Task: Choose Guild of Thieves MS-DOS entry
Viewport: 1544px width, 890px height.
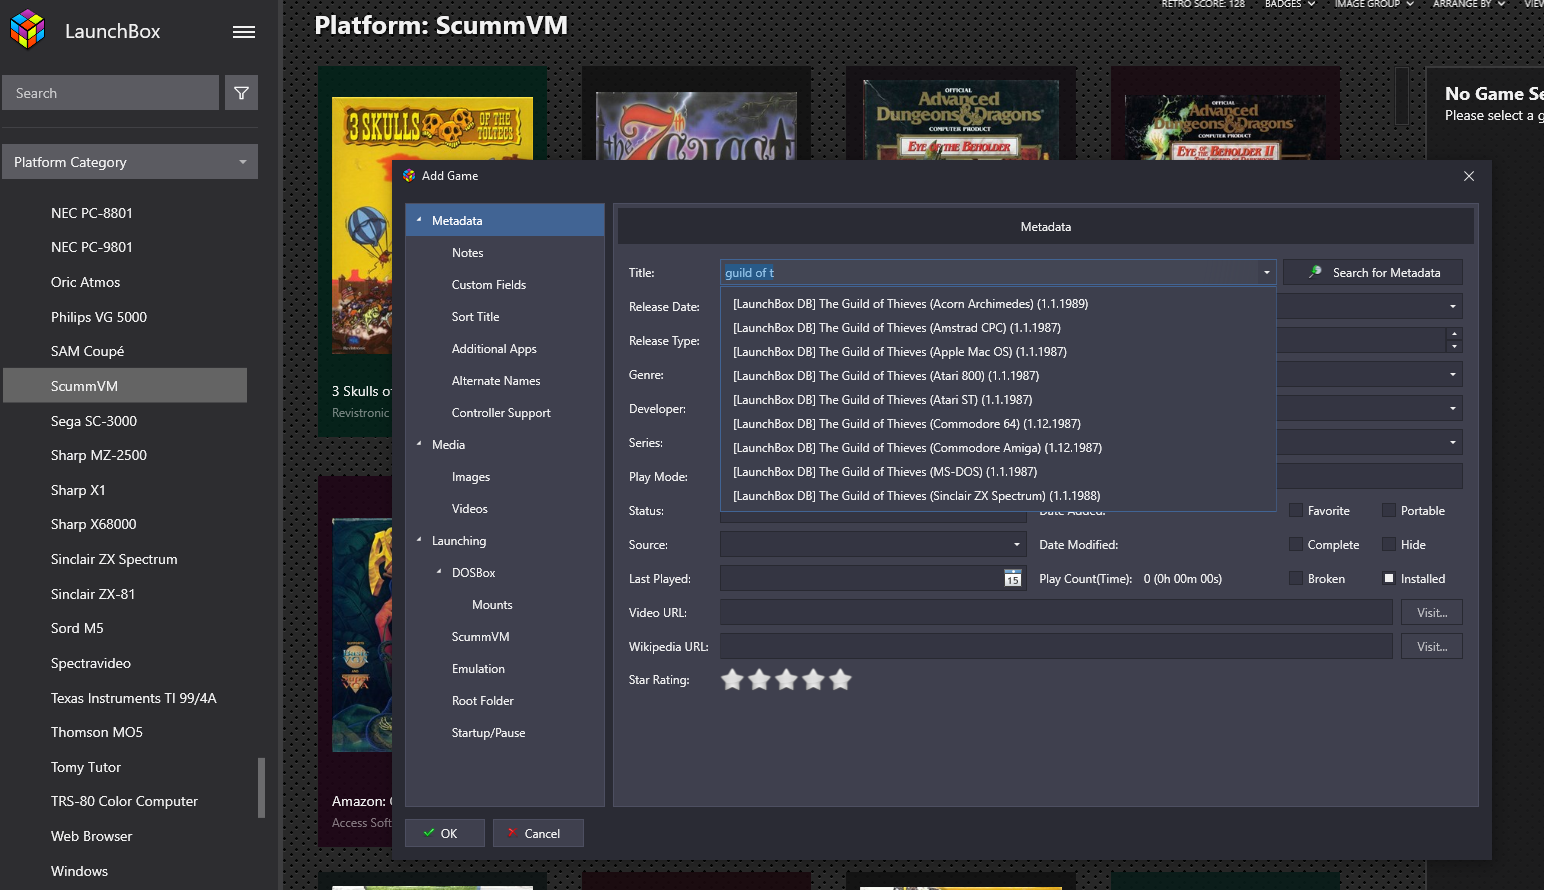Action: (998, 472)
